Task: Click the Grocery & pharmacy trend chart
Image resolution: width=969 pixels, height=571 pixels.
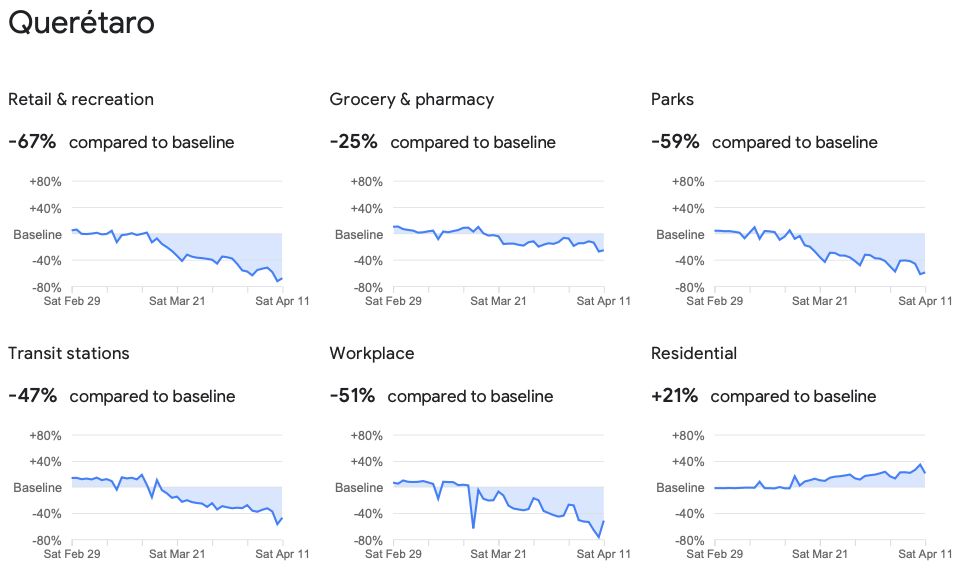Action: pyautogui.click(x=499, y=234)
